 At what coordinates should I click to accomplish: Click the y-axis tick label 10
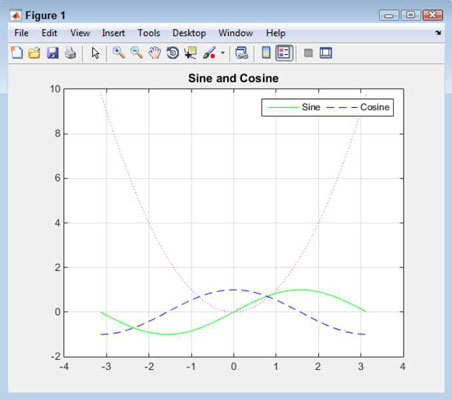(55, 89)
